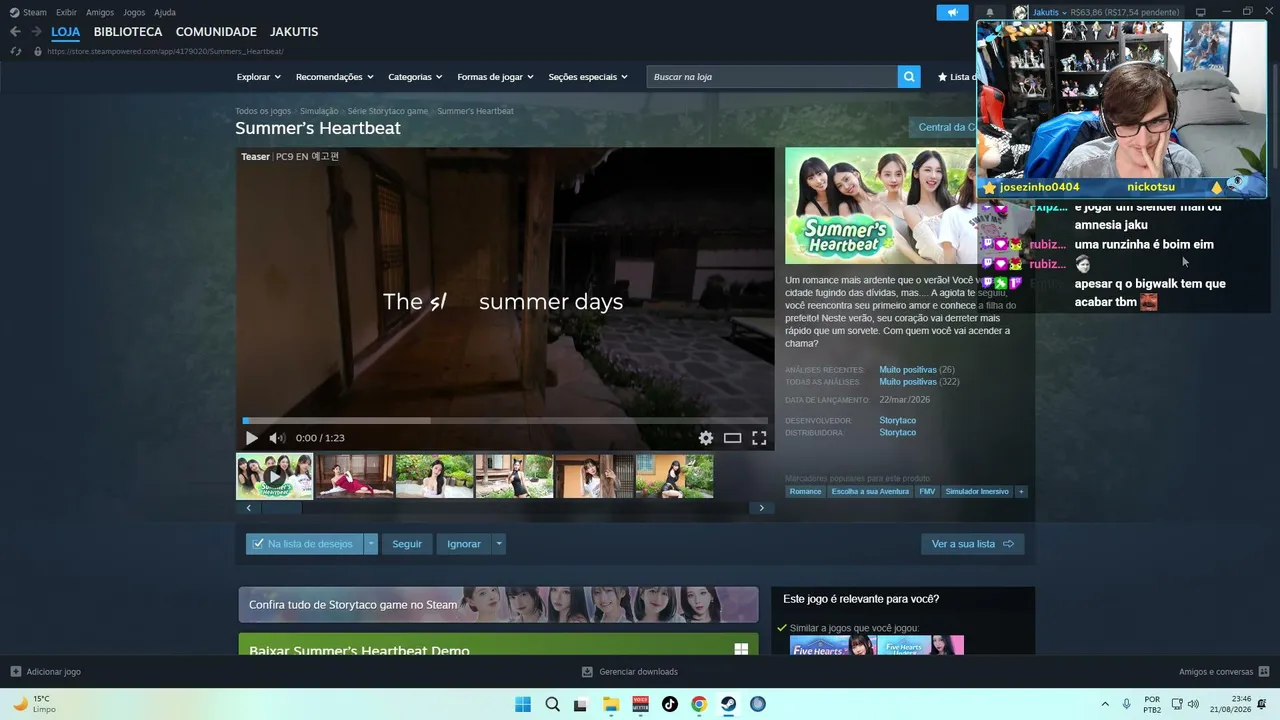
Task: Expand the Recomendações menu
Action: (x=334, y=77)
